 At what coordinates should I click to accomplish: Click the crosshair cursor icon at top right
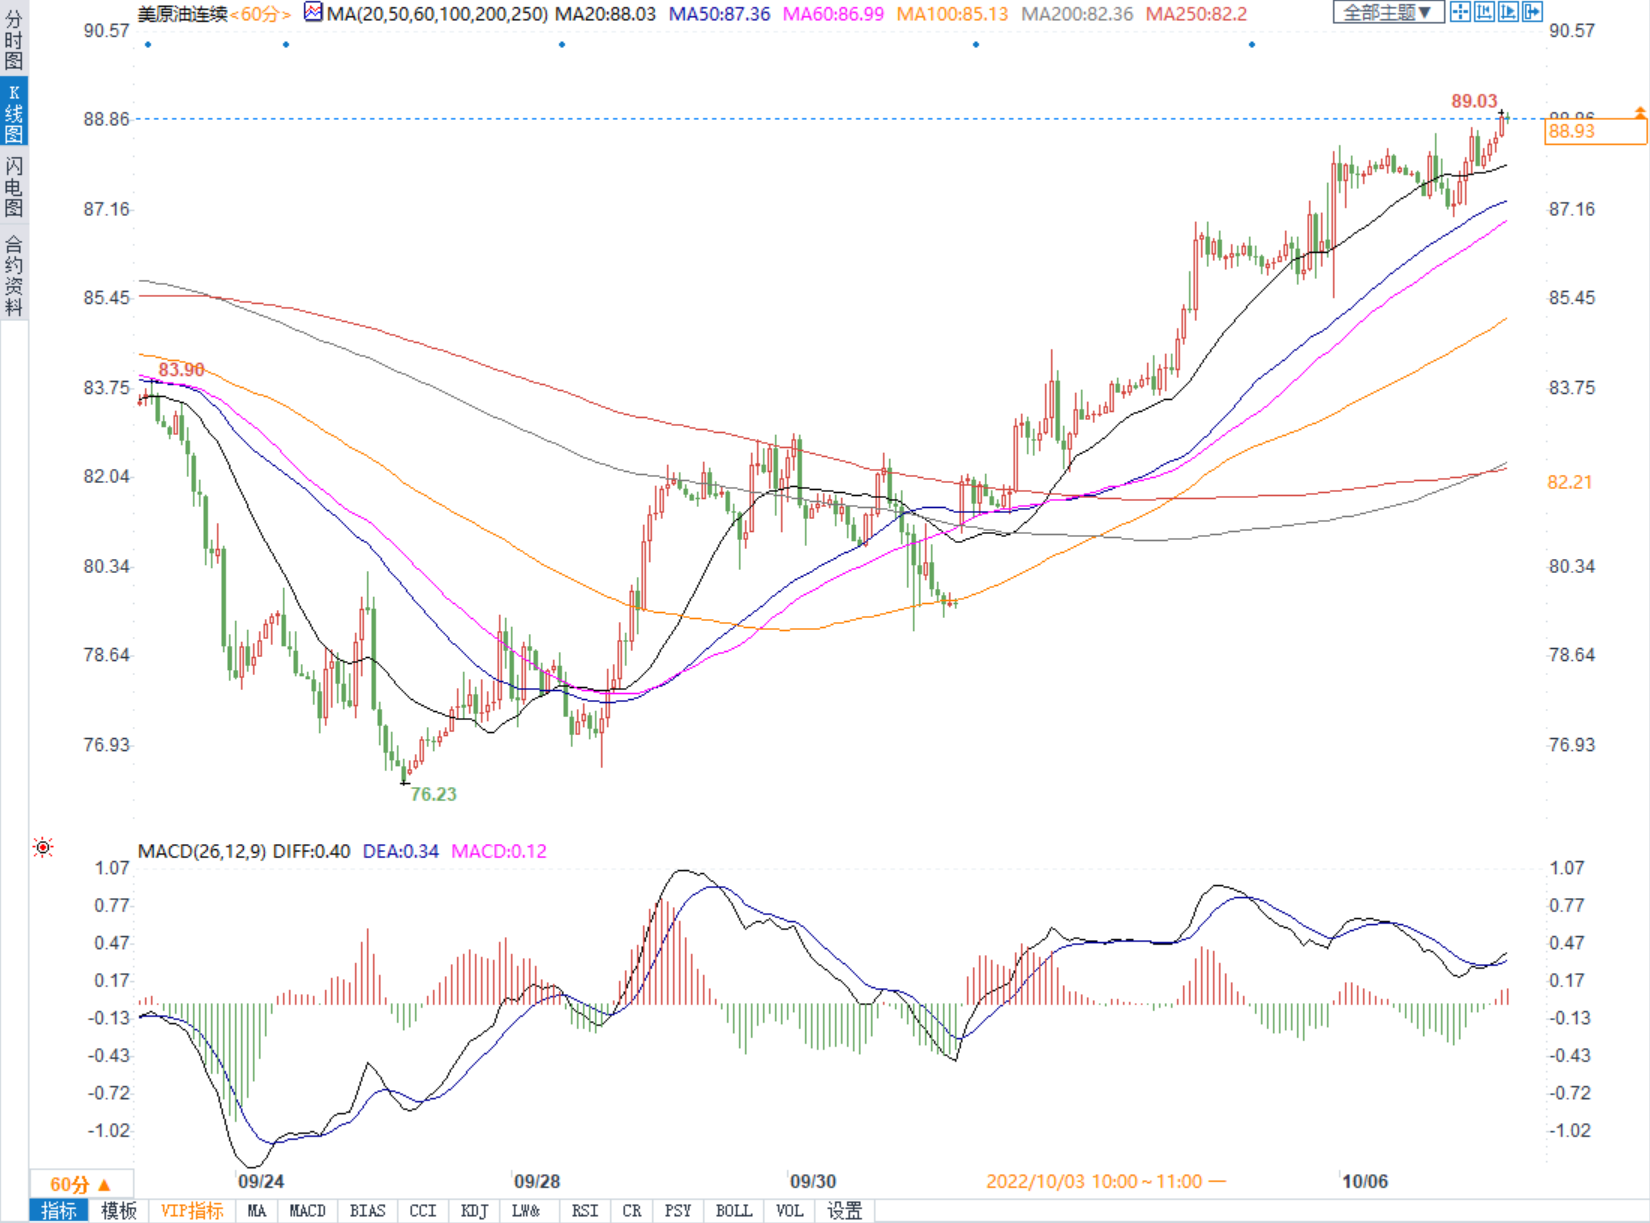(1460, 12)
